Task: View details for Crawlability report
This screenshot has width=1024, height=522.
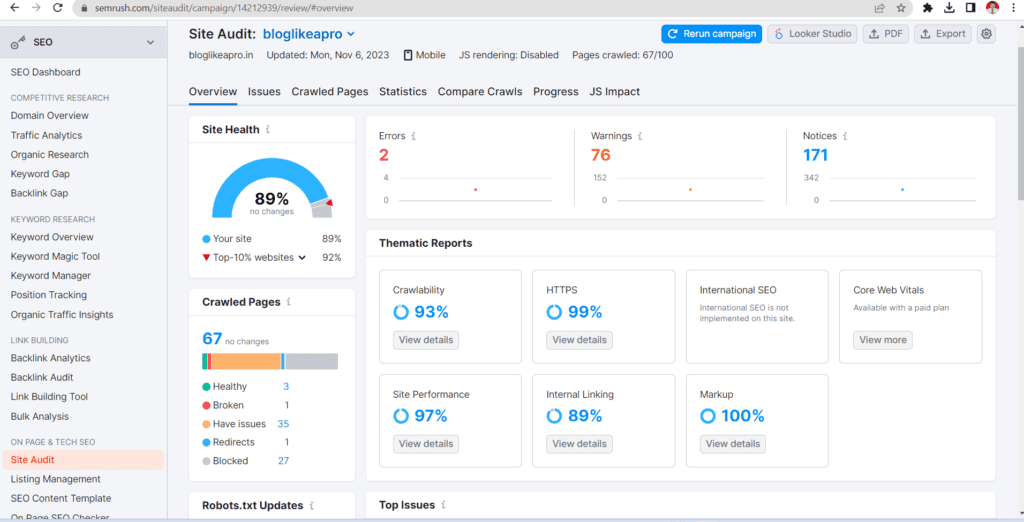Action: pos(426,340)
